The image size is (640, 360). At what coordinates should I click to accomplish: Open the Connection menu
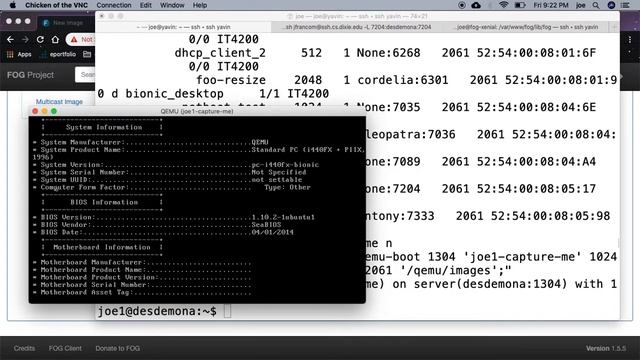[x=114, y=5]
